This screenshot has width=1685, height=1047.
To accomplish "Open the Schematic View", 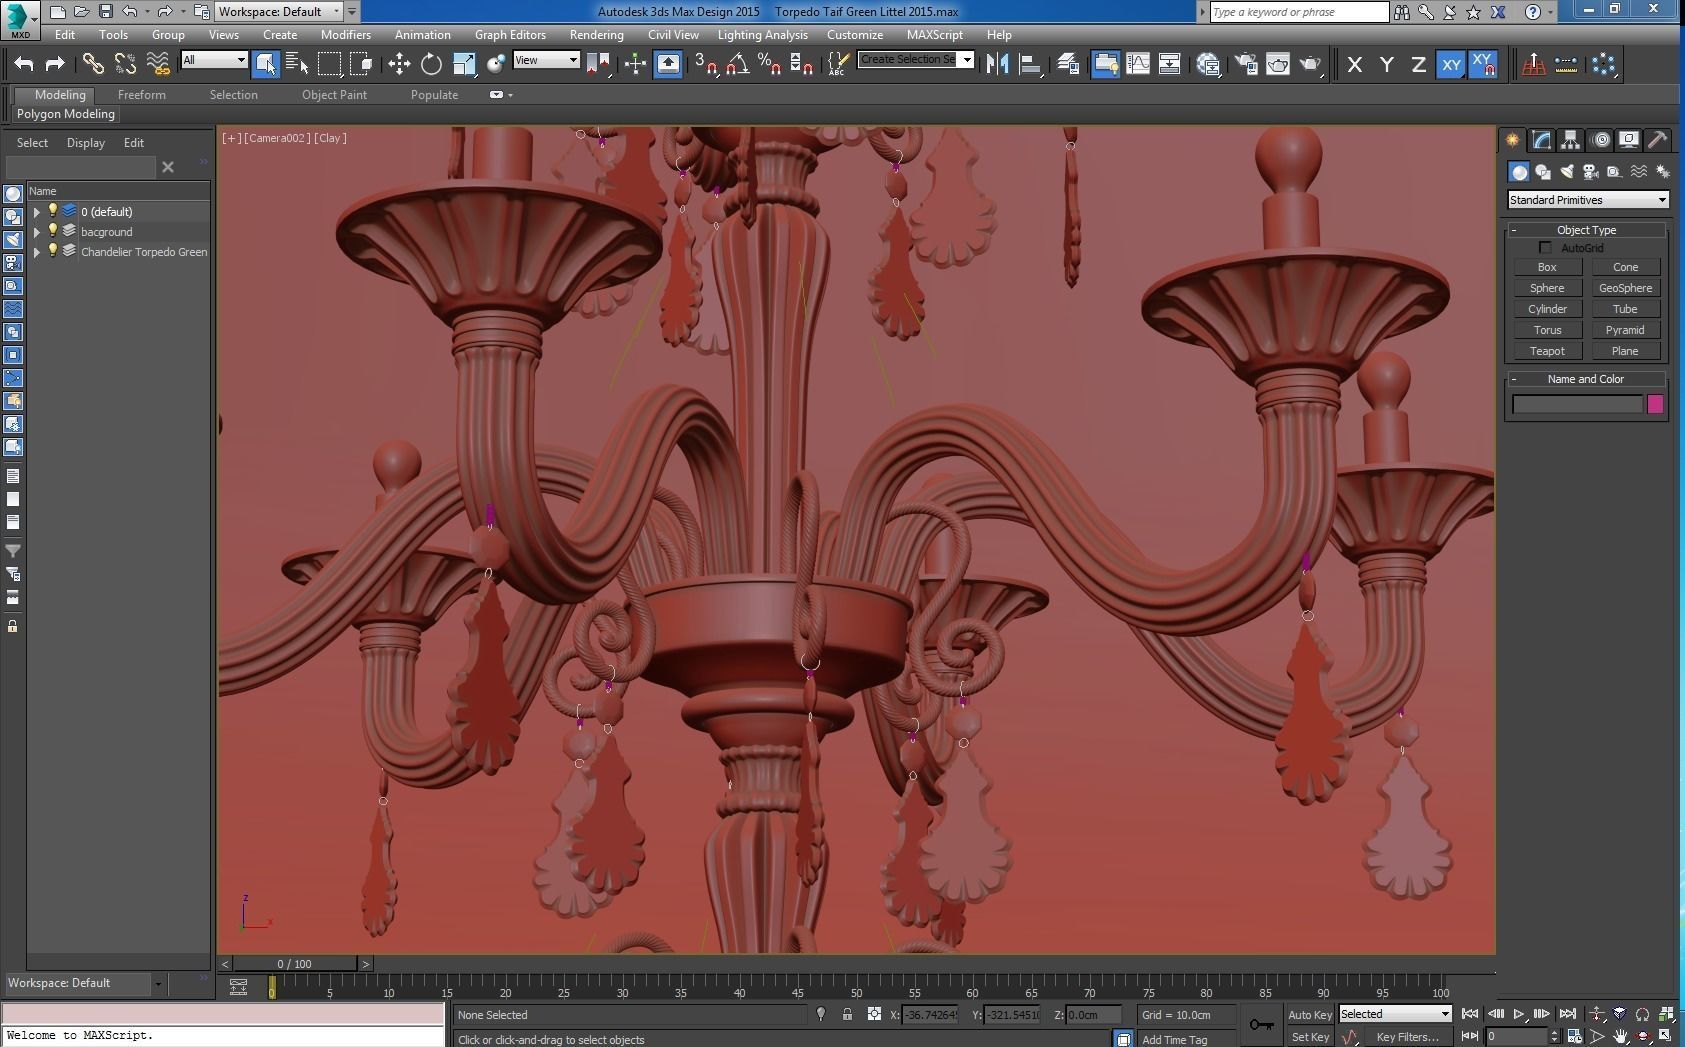I will pos(1169,64).
